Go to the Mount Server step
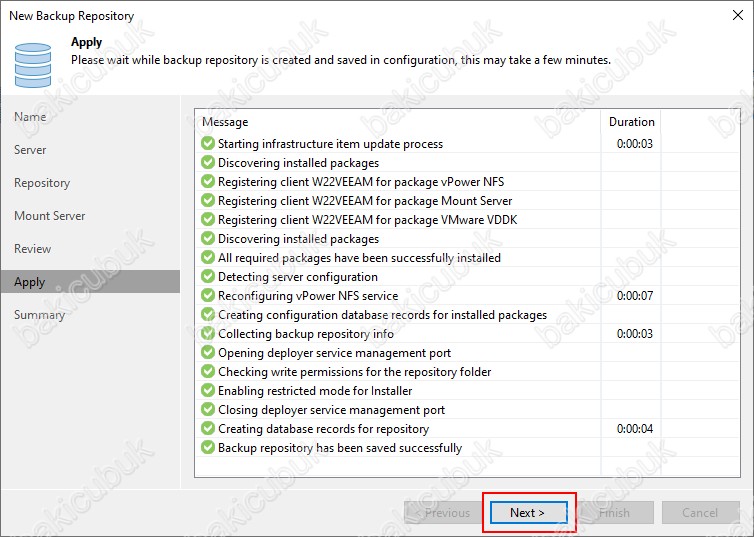The image size is (754, 537). pos(50,216)
